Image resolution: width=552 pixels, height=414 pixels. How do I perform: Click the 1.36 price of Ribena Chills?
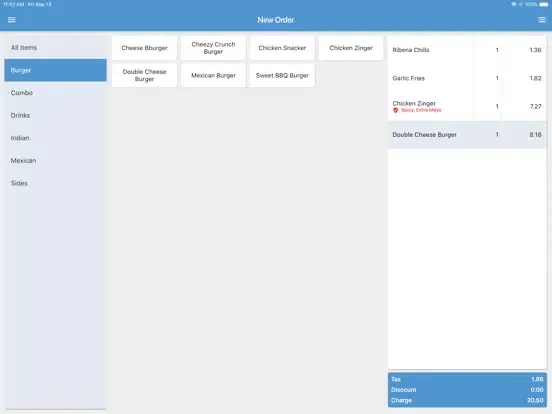(x=535, y=50)
